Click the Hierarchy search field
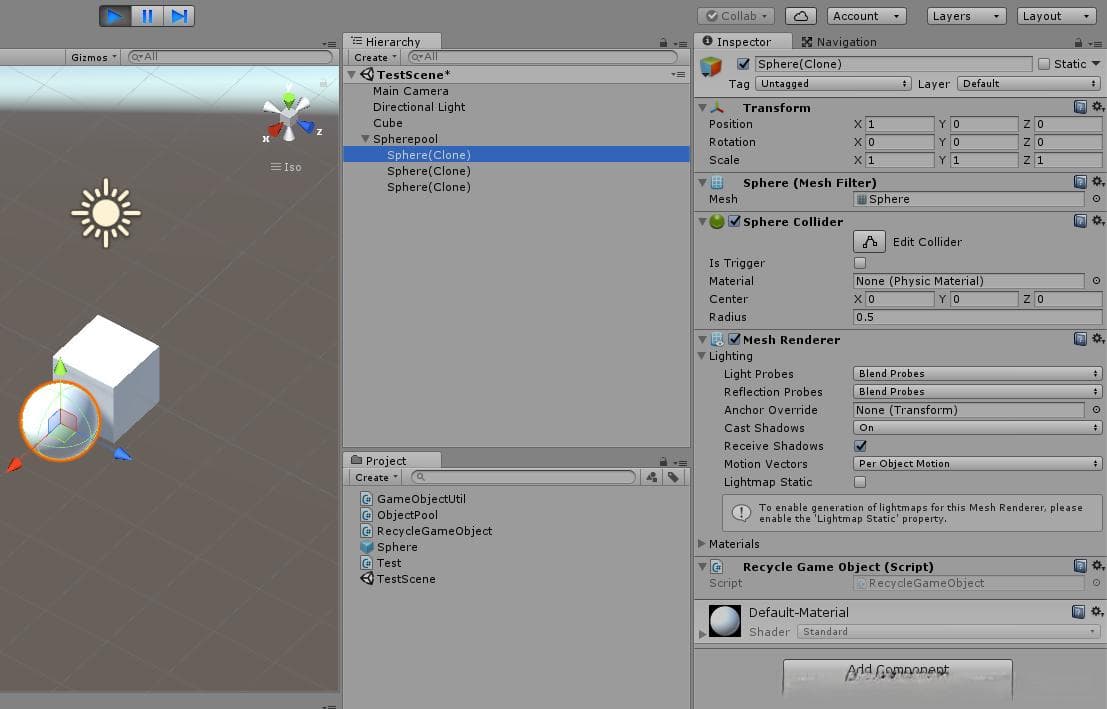 click(x=542, y=56)
